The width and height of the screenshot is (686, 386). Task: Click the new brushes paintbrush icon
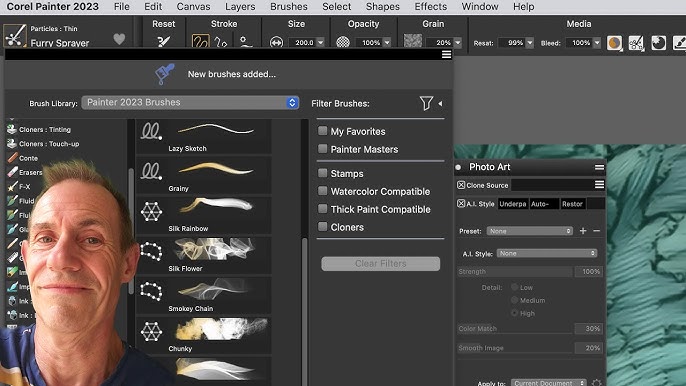point(164,74)
